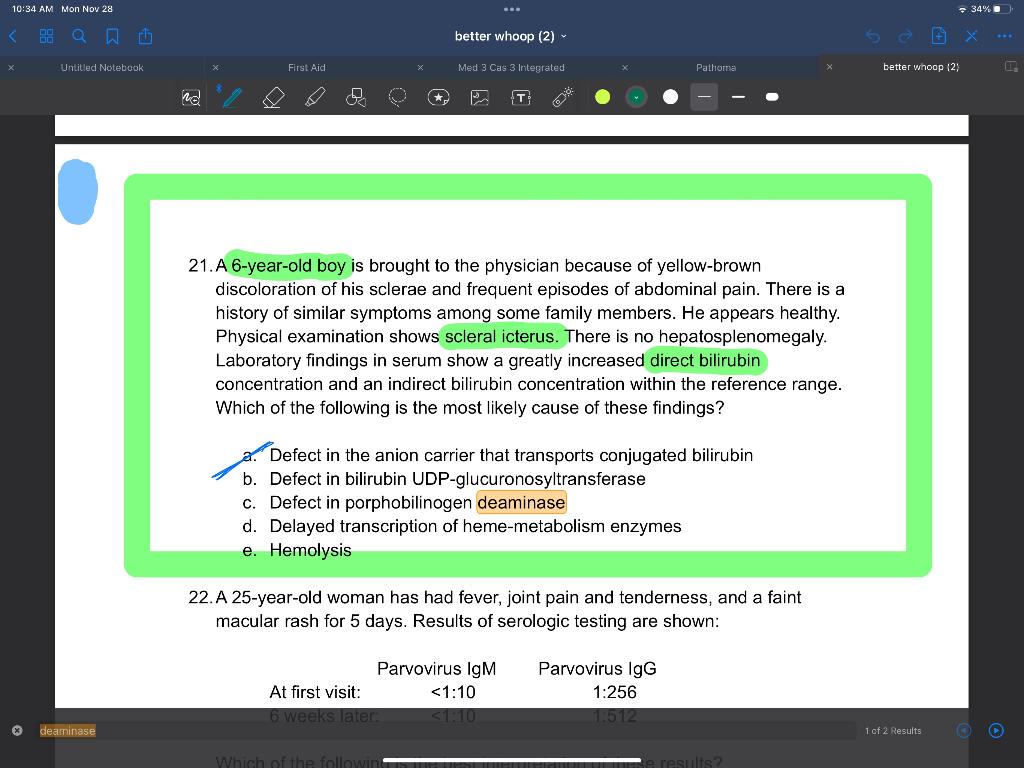Open the more options ellipsis
The height and width of the screenshot is (768, 1024).
coord(1004,36)
